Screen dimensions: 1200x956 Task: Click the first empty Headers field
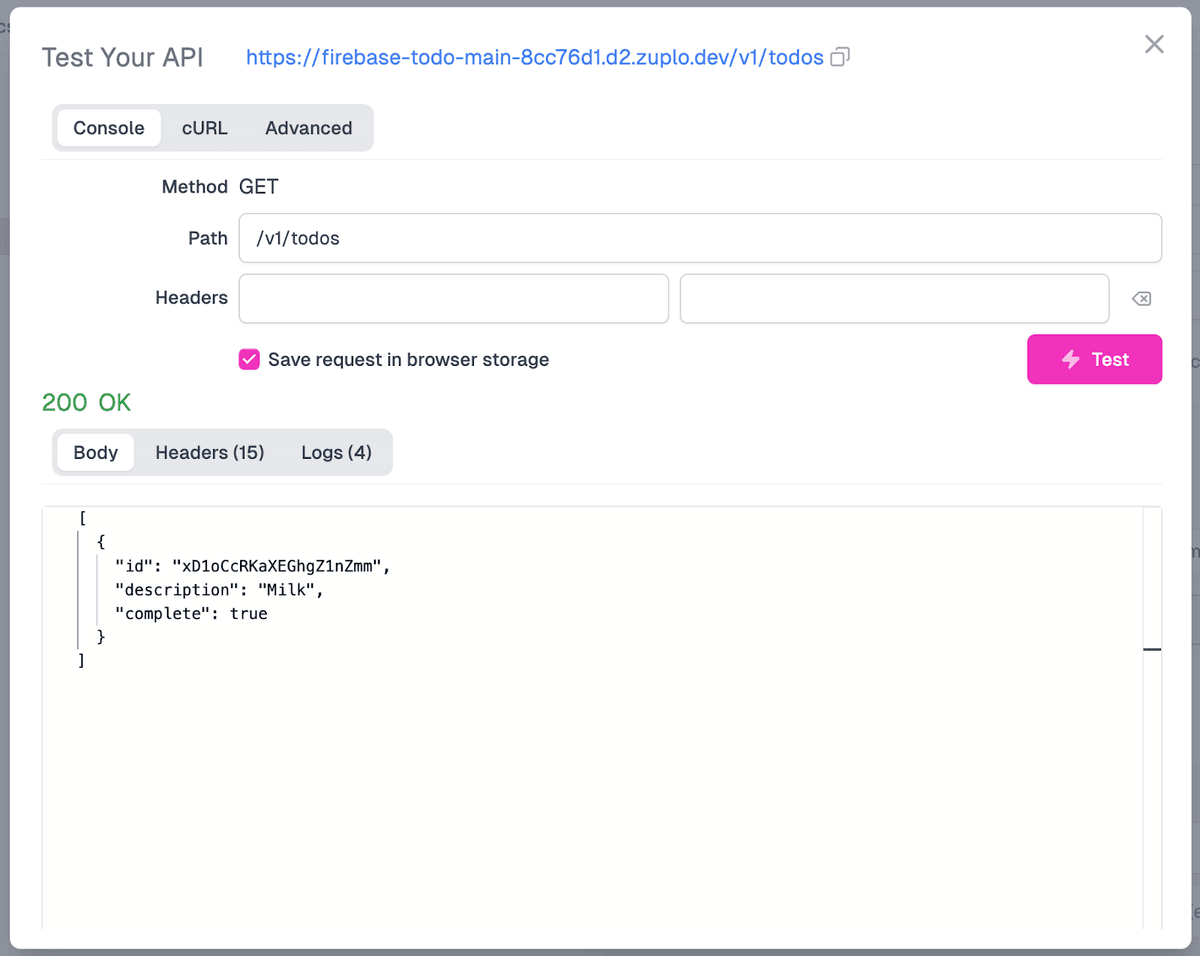pyautogui.click(x=453, y=298)
